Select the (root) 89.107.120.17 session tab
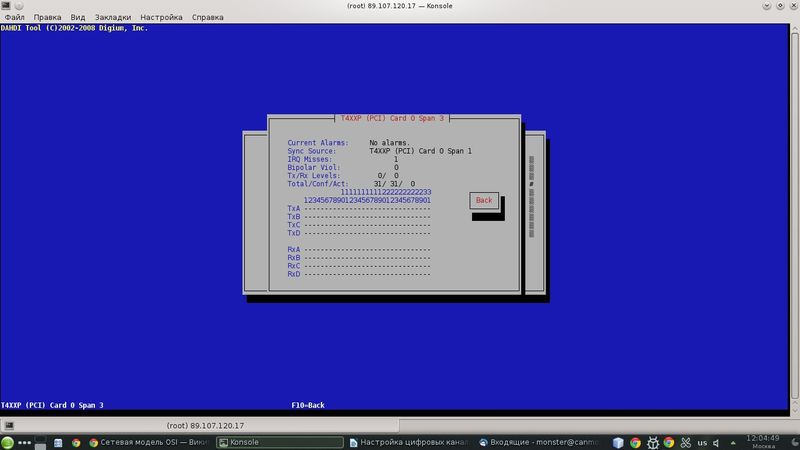 [211, 423]
